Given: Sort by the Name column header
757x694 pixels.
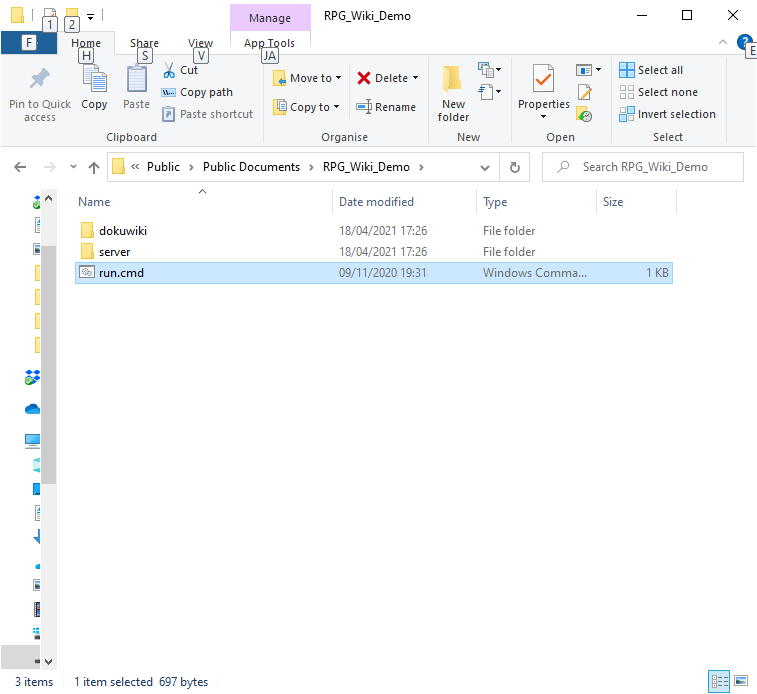Looking at the screenshot, I should [x=203, y=202].
